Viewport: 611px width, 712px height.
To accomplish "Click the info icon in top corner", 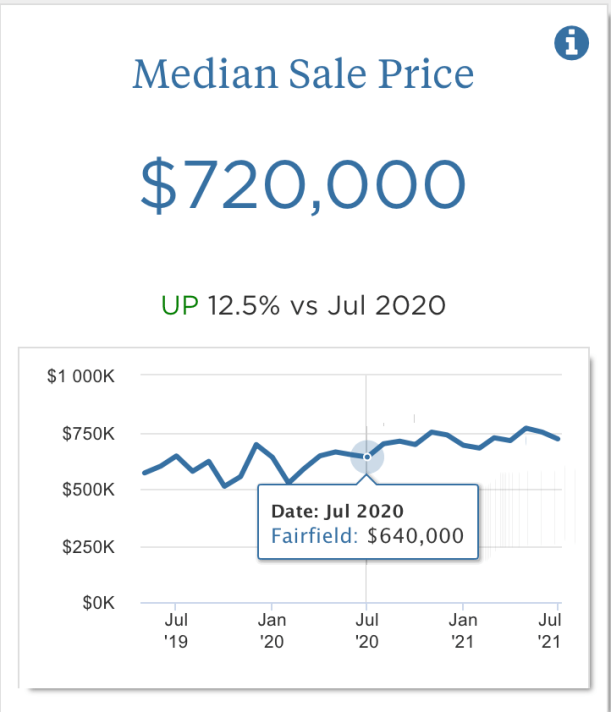I will click(x=571, y=43).
